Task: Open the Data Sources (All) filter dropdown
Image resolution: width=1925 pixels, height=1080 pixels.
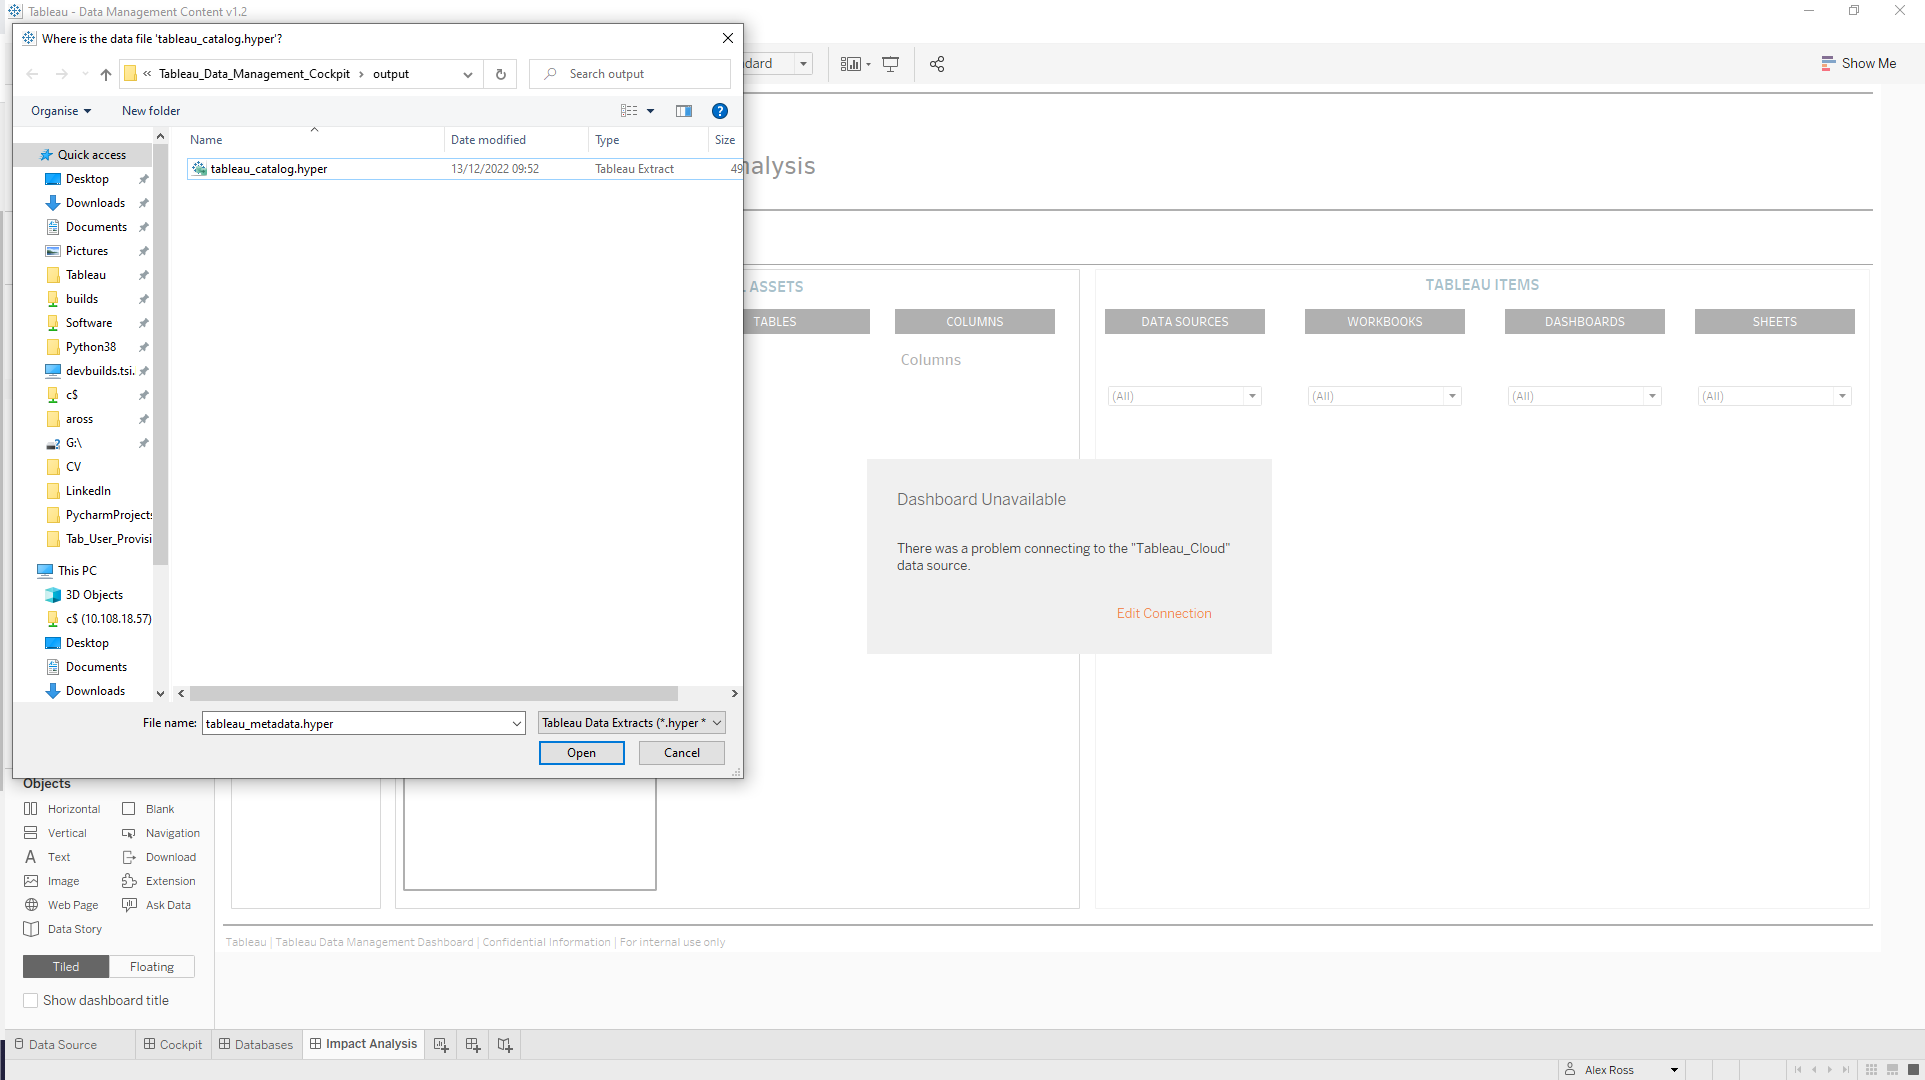Action: tap(1252, 396)
